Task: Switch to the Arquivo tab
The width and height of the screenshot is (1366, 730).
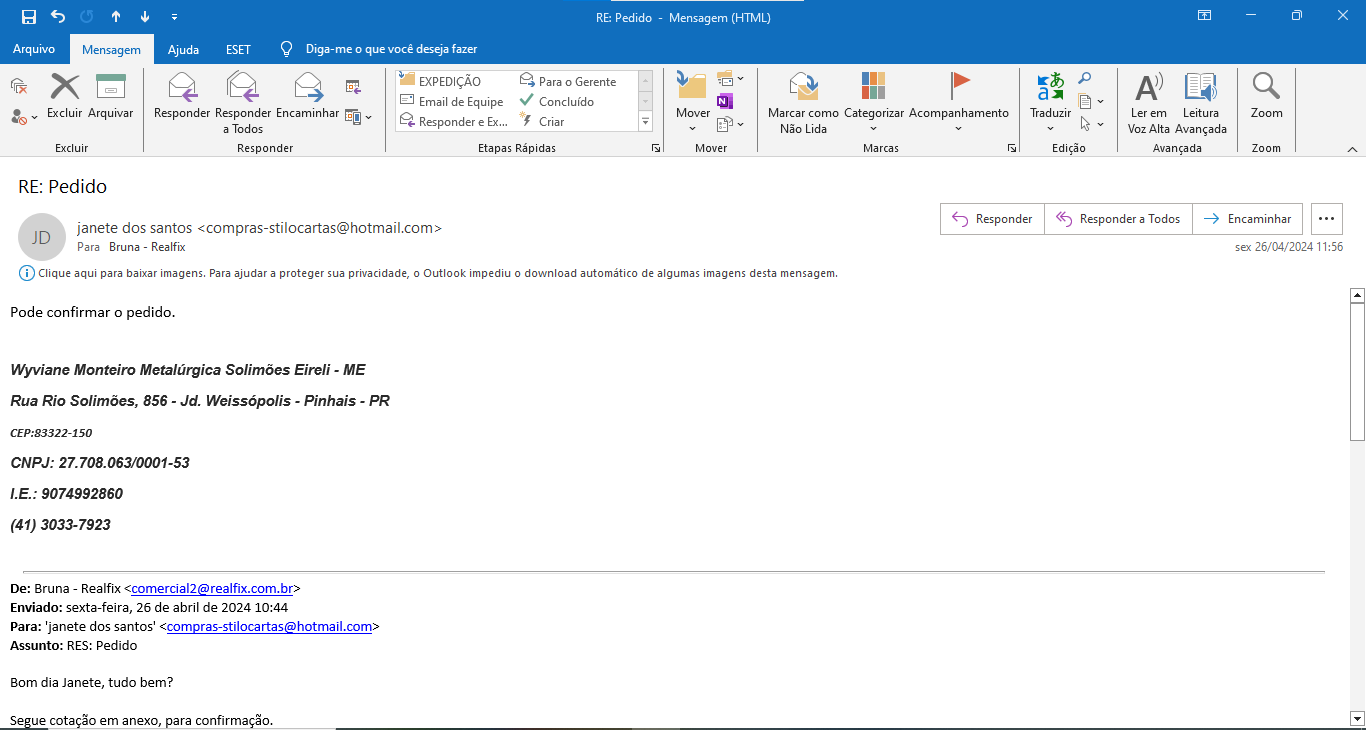Action: click(34, 49)
